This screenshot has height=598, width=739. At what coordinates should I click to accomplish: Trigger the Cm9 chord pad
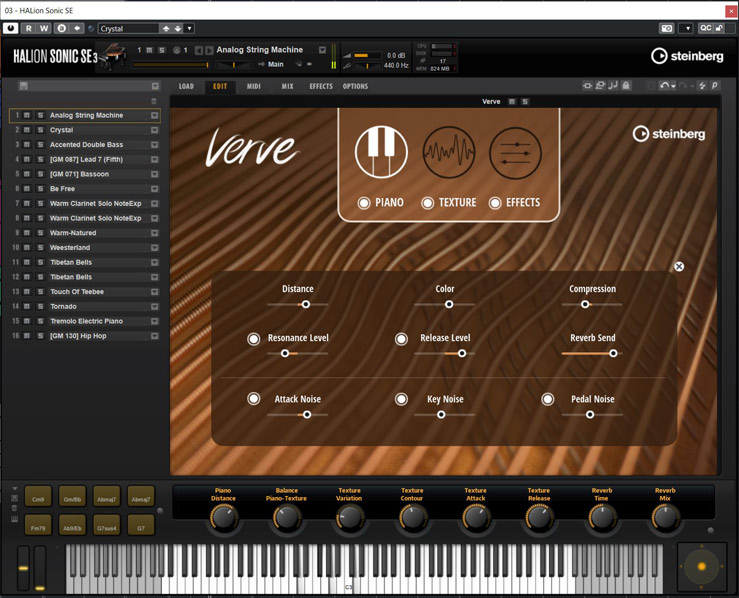(x=38, y=498)
